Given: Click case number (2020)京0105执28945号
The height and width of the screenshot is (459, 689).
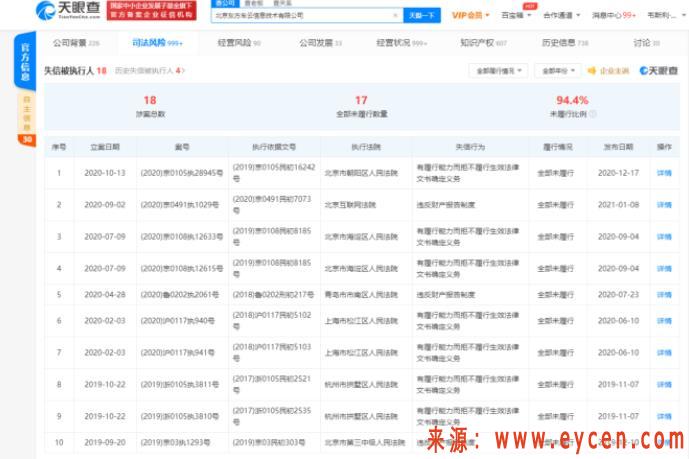Looking at the screenshot, I should tap(181, 173).
